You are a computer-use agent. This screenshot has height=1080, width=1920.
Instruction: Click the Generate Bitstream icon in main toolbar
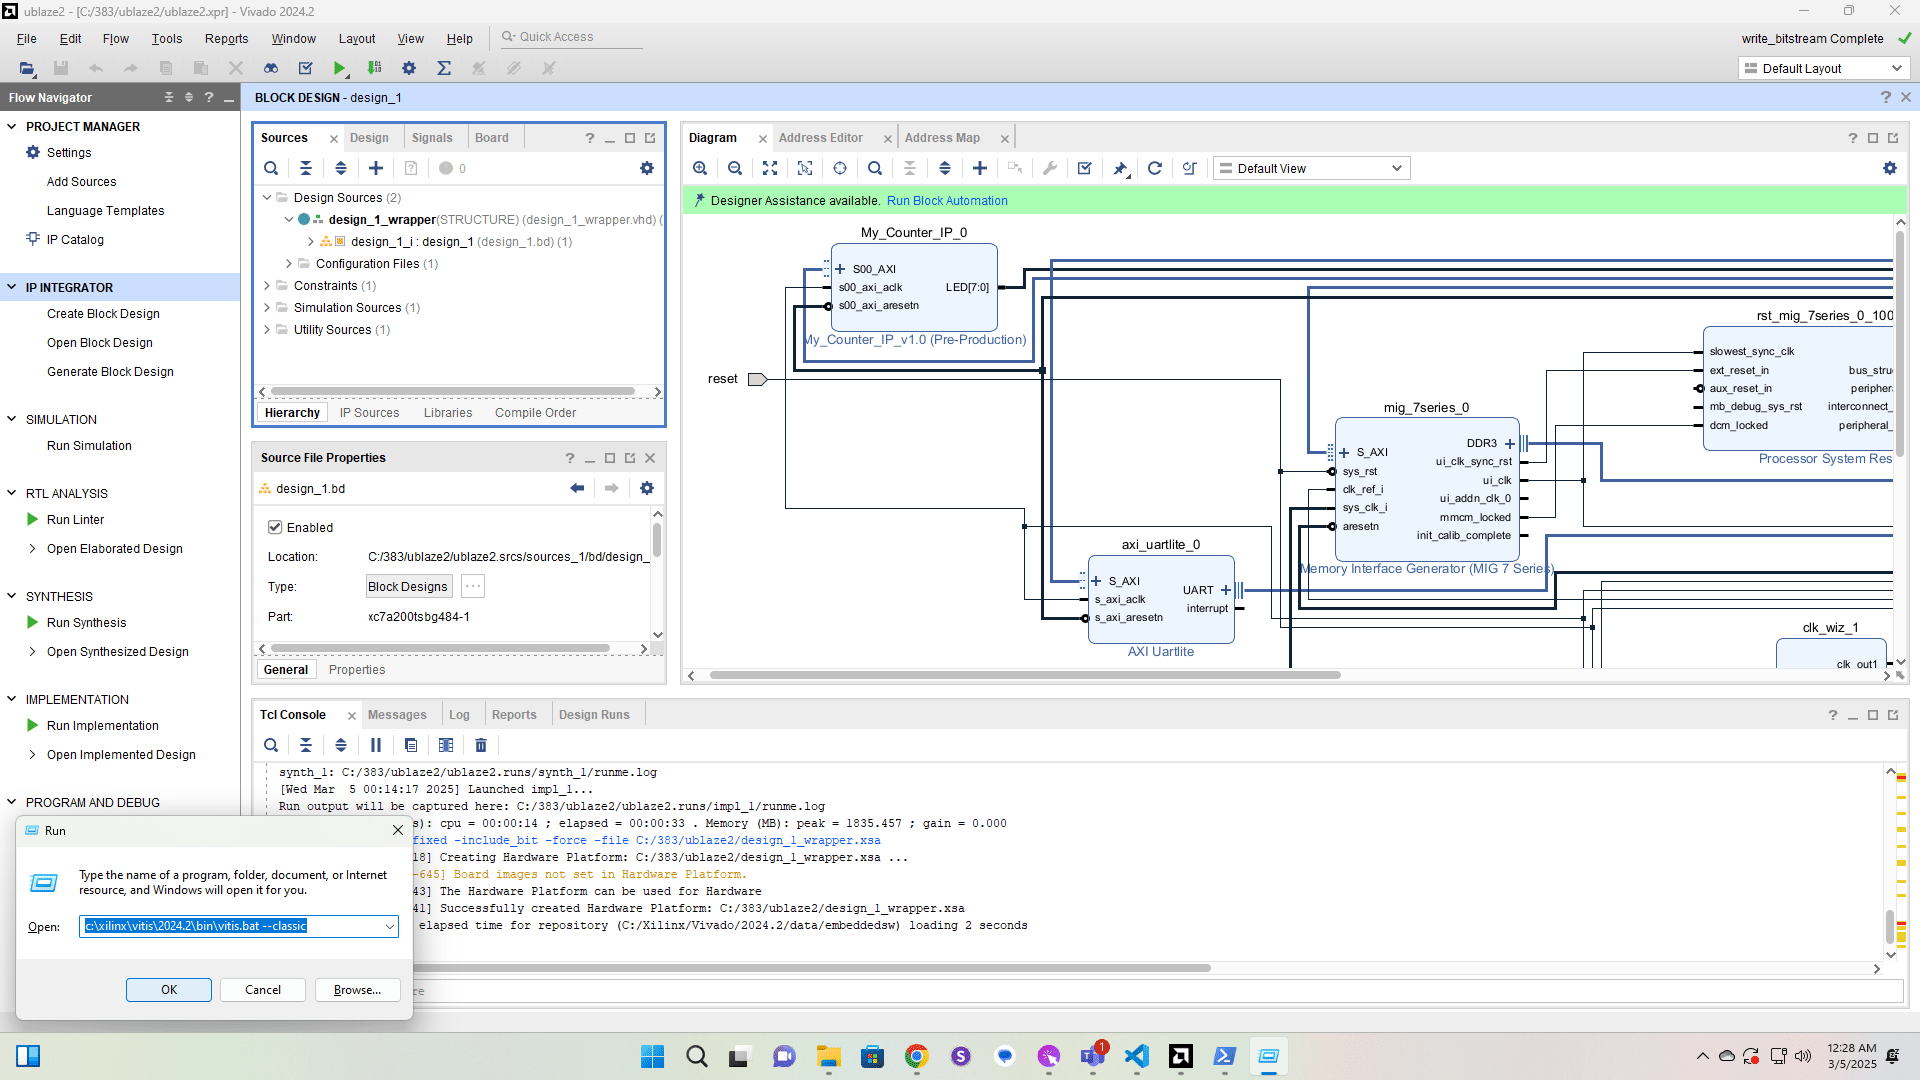(x=374, y=68)
